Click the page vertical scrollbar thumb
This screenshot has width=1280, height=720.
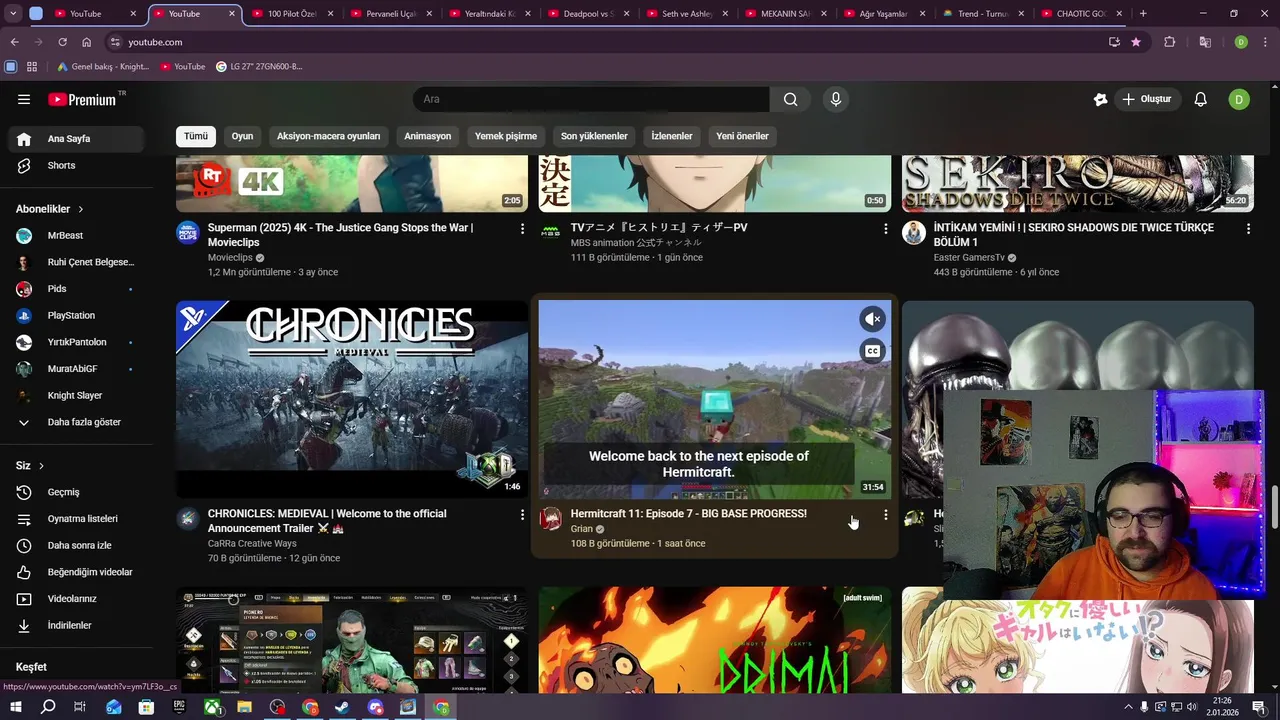(x=1274, y=508)
